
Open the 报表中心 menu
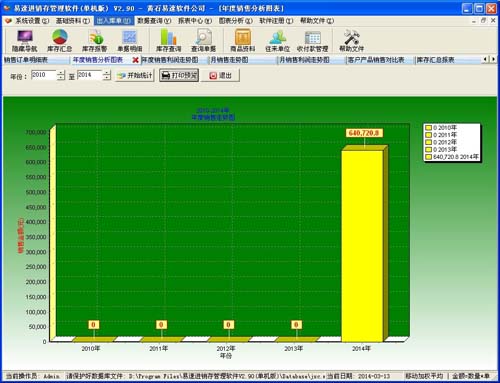click(195, 21)
